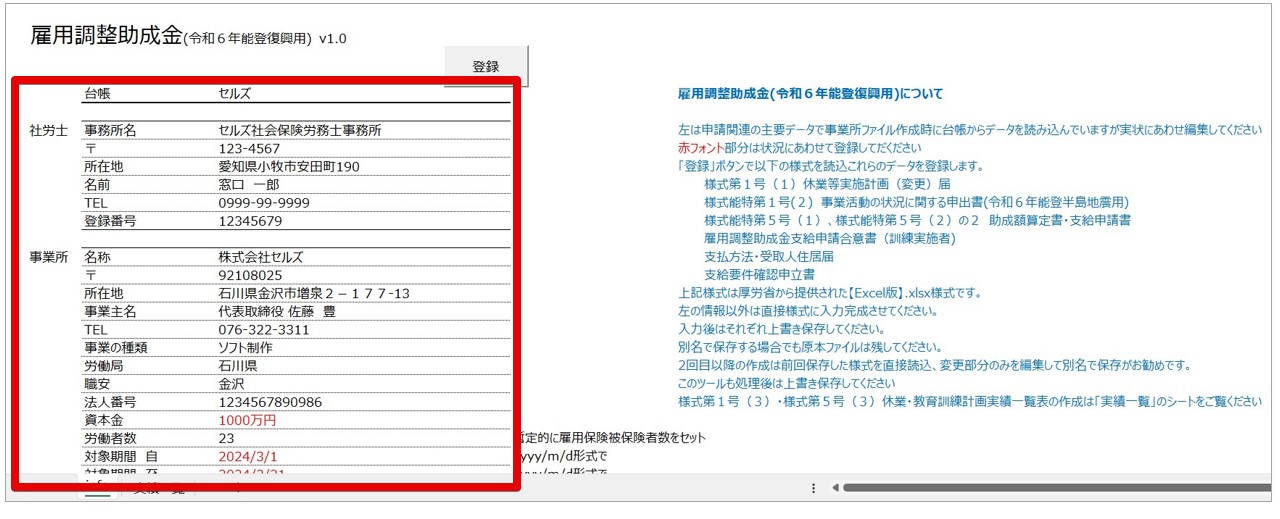Click the 登録 button

(x=486, y=66)
